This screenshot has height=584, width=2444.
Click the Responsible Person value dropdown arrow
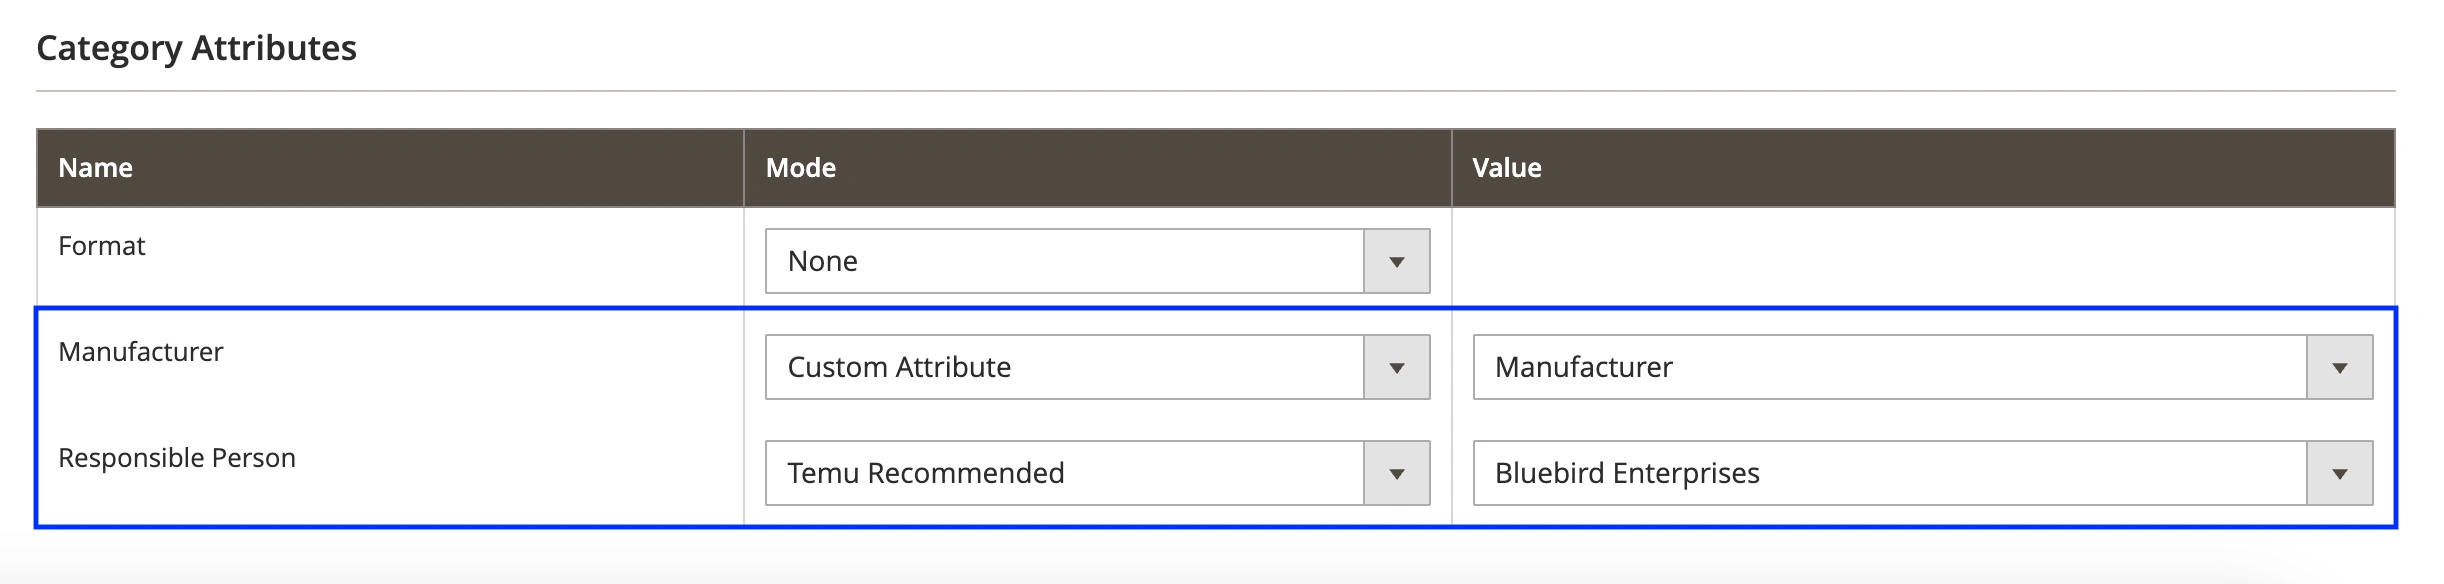coord(2339,473)
